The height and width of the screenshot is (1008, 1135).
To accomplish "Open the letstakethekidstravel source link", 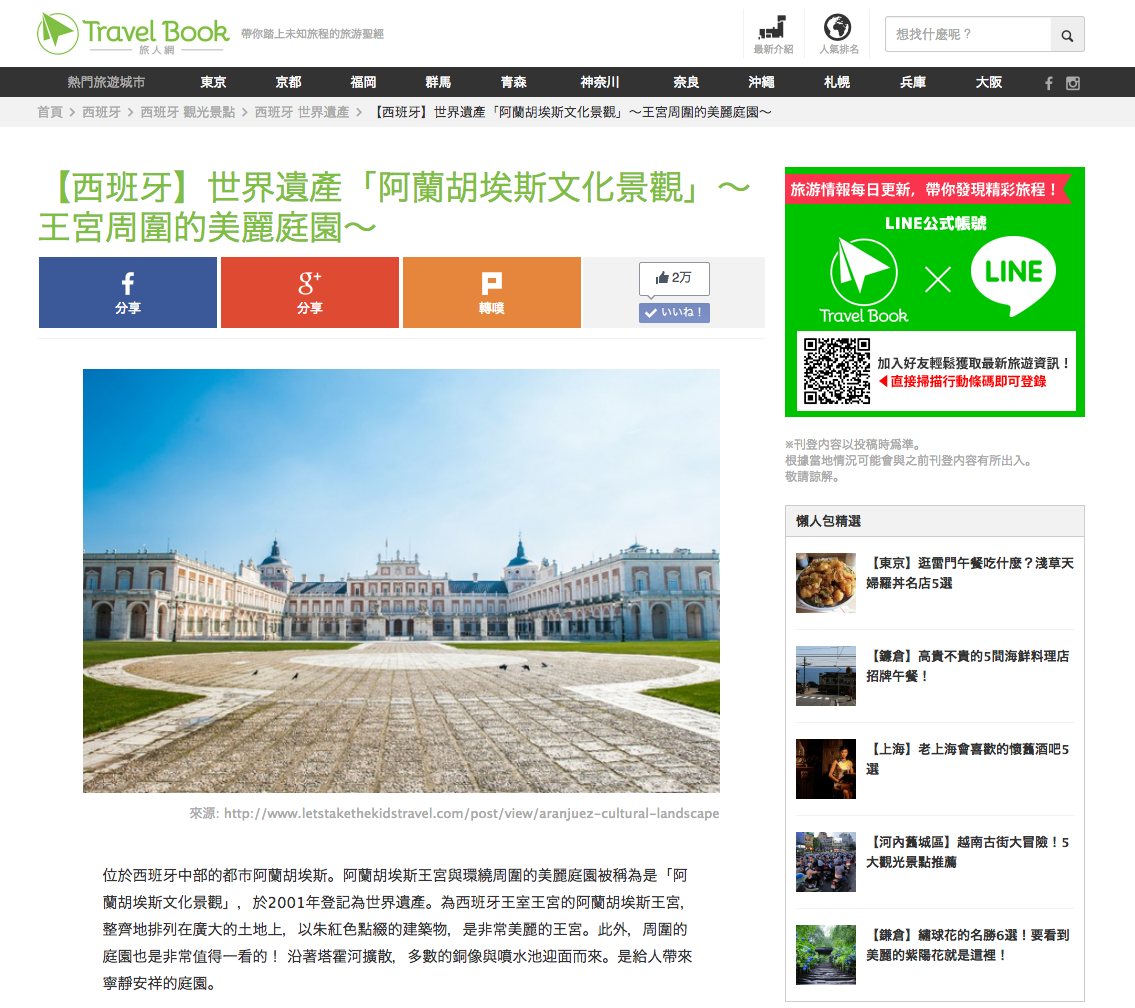I will (471, 813).
